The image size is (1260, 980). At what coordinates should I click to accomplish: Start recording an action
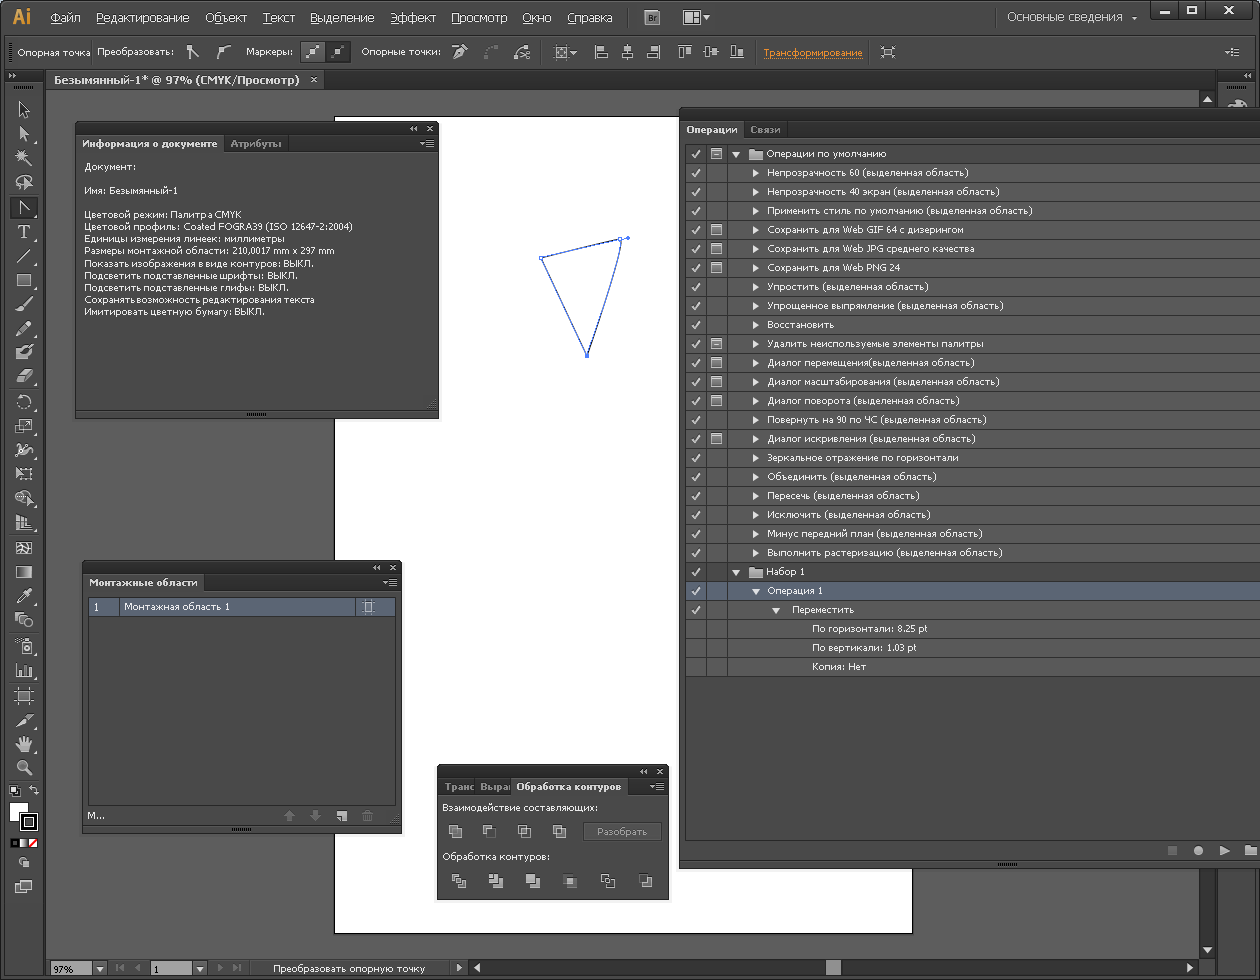1198,851
